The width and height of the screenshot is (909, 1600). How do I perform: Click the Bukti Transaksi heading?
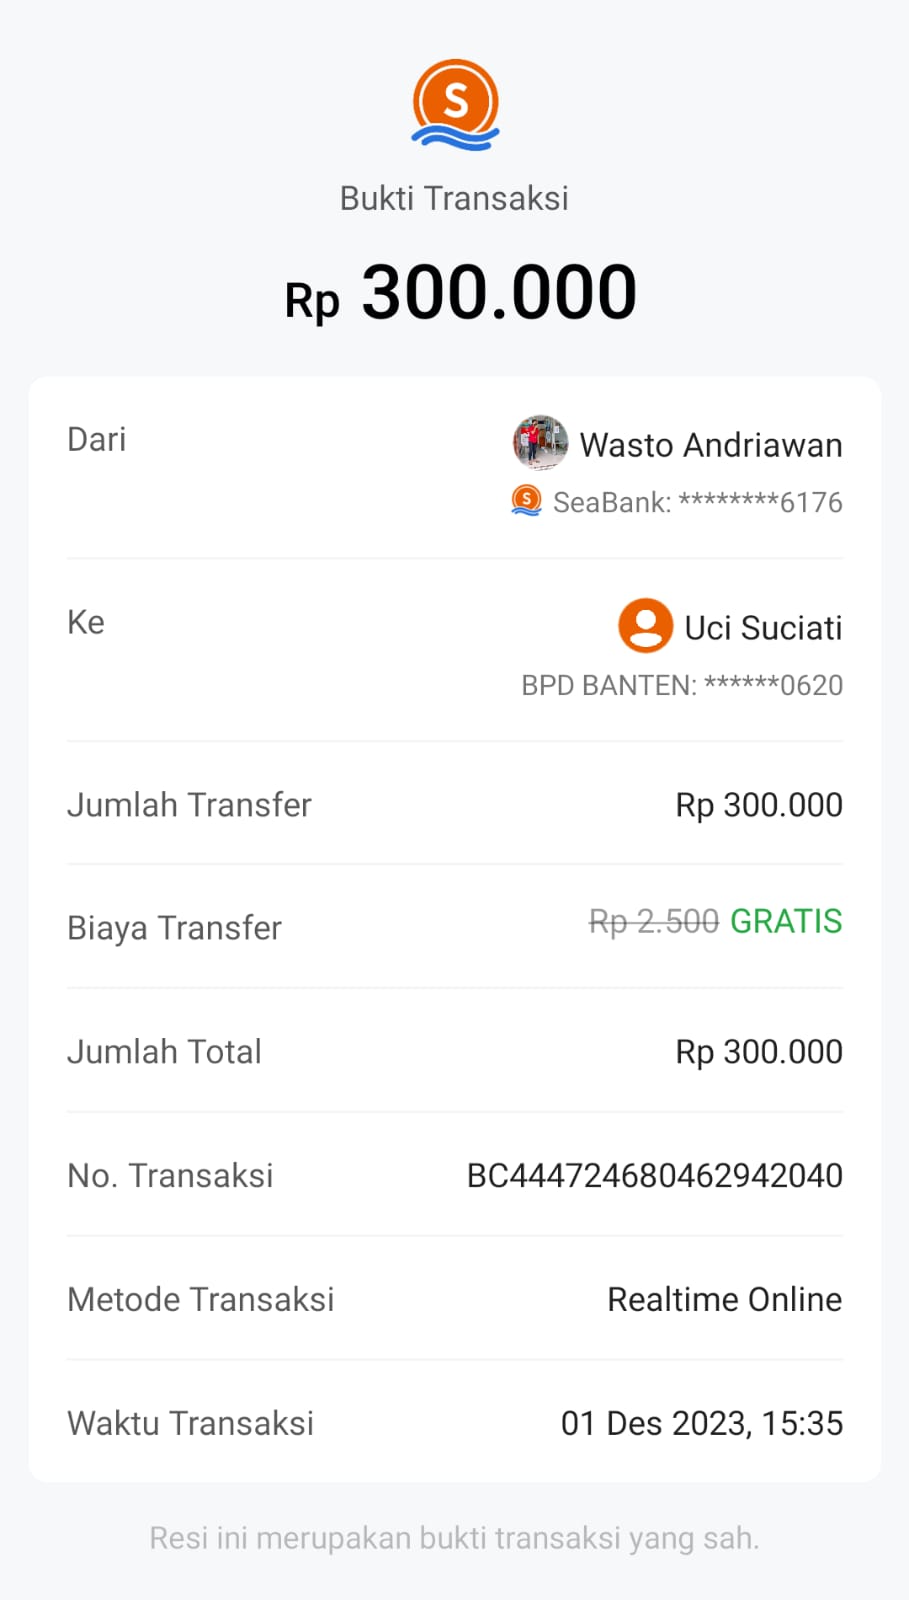click(454, 198)
